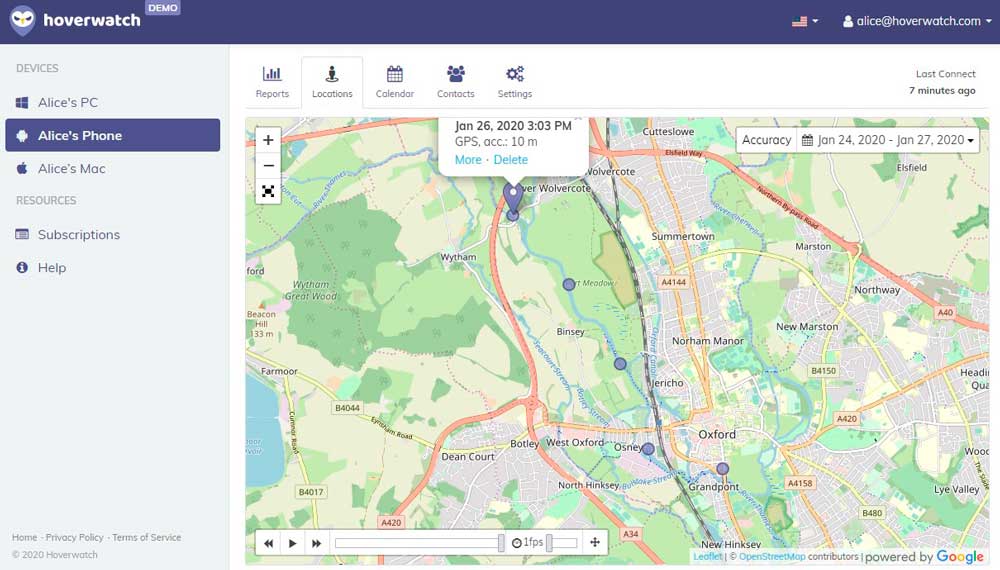Viewport: 1000px width, 570px height.
Task: Toggle fullscreen map view
Action: pos(268,191)
